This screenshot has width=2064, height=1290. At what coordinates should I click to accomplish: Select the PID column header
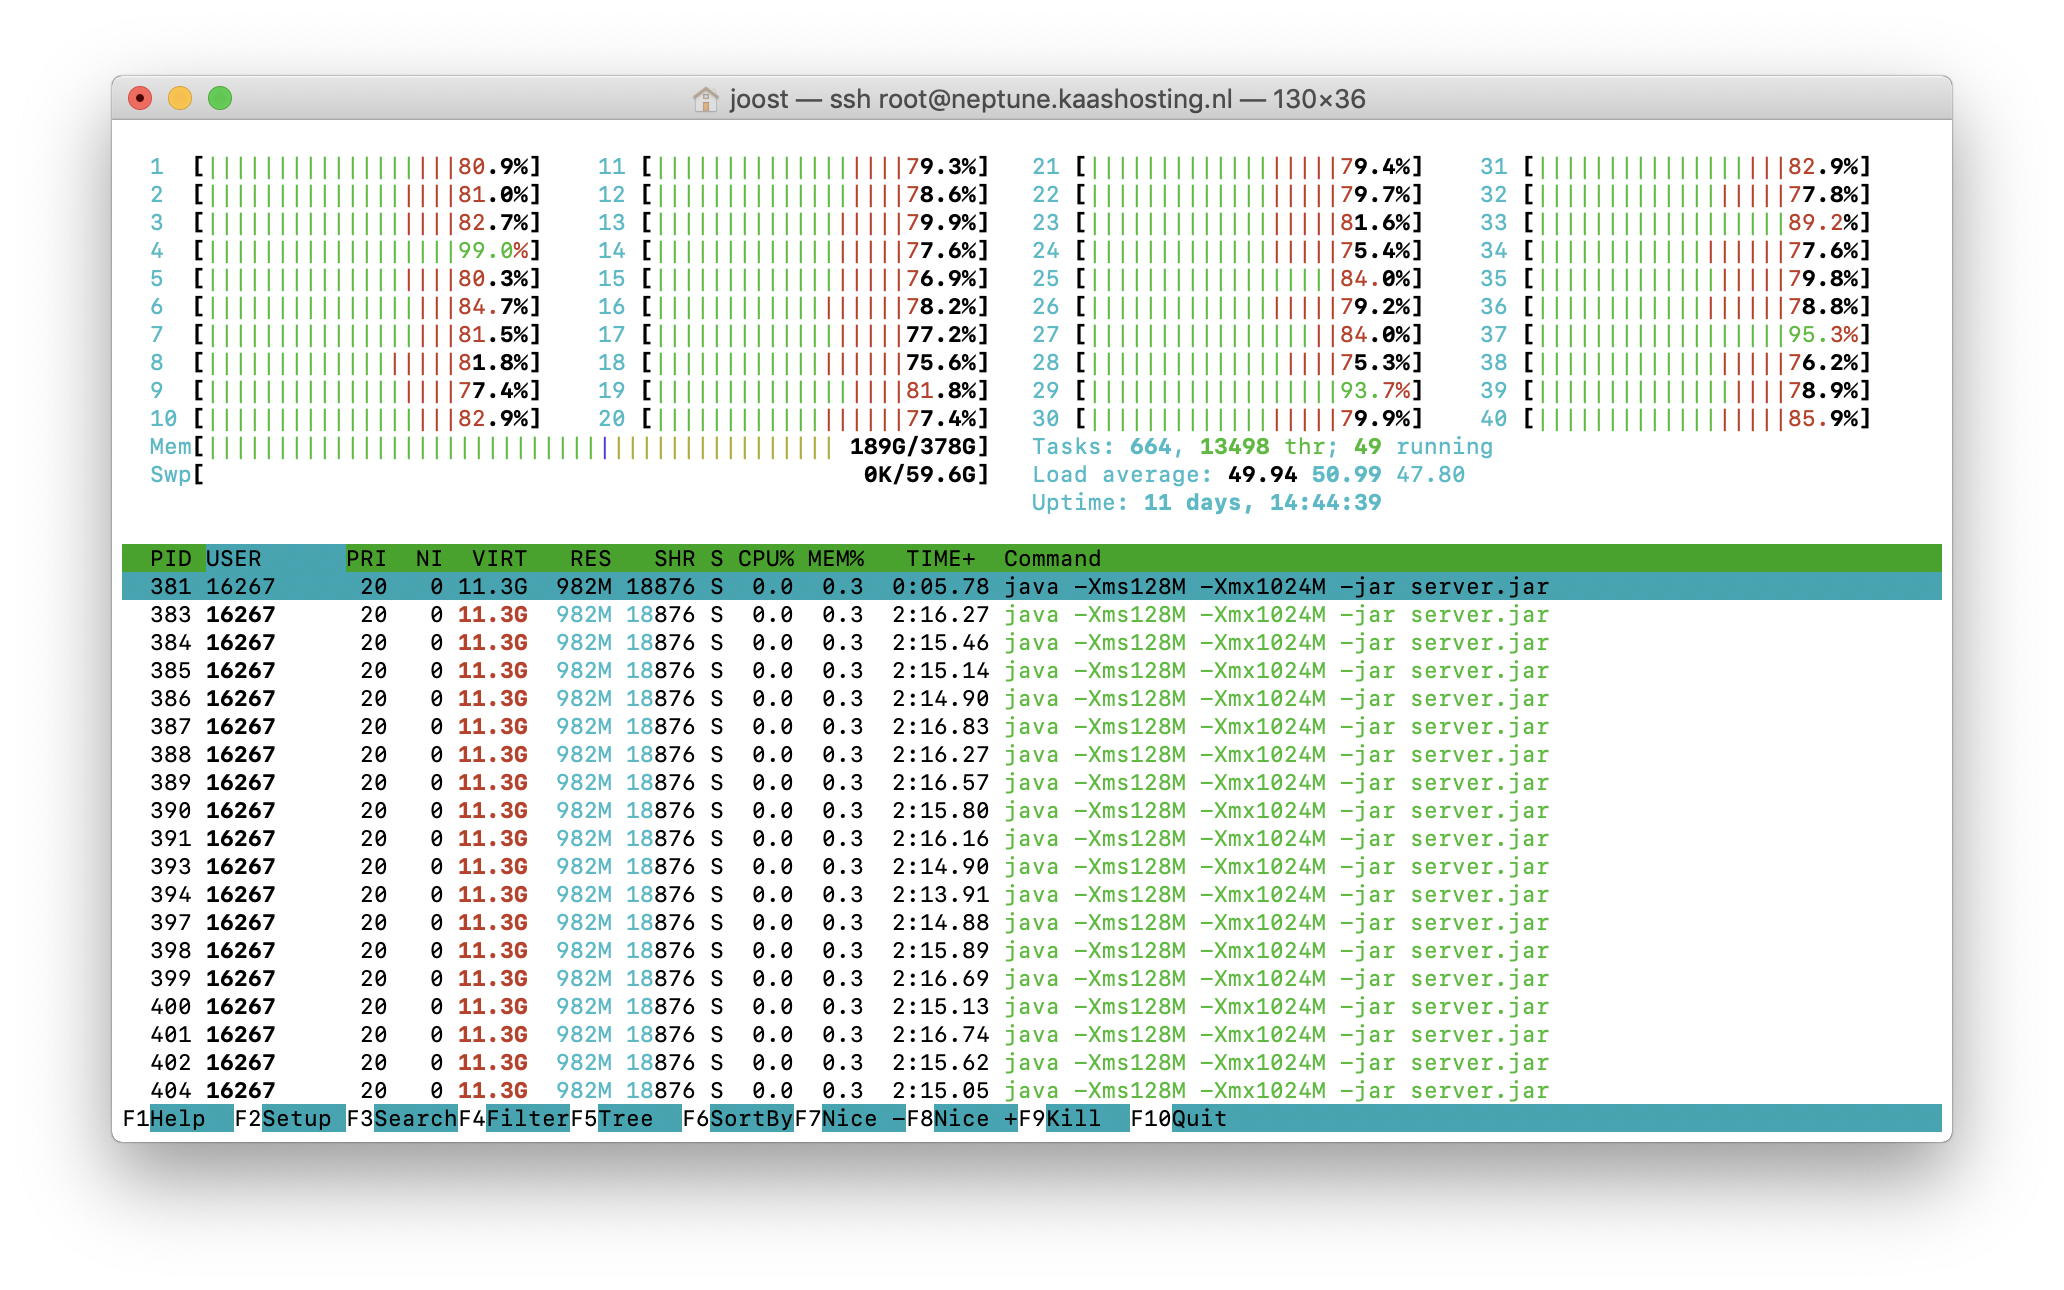click(170, 558)
